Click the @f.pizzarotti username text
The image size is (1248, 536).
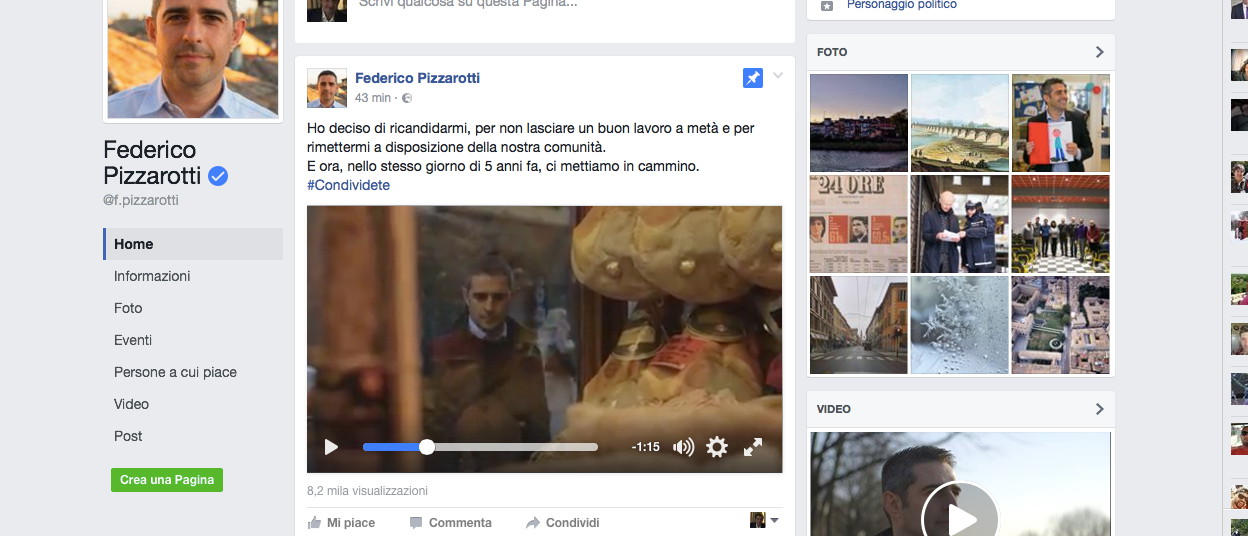click(143, 200)
